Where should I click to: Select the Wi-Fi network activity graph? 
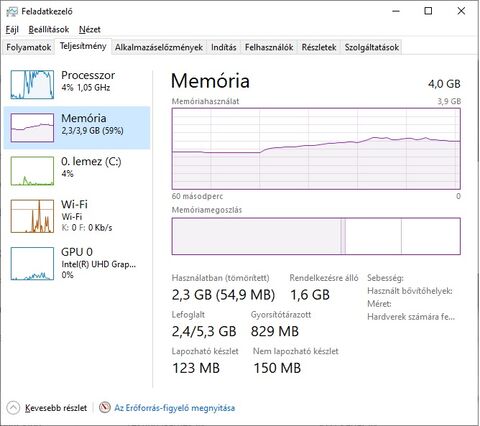(32, 216)
